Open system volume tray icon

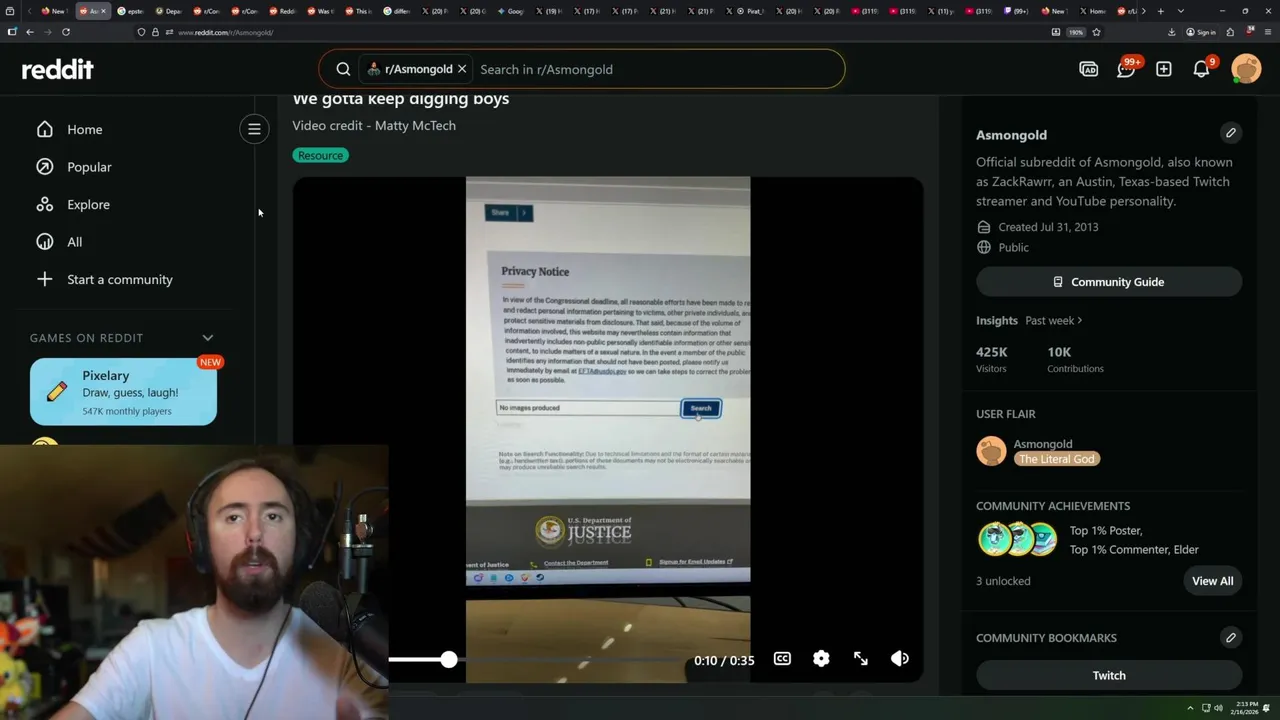pos(1218,708)
